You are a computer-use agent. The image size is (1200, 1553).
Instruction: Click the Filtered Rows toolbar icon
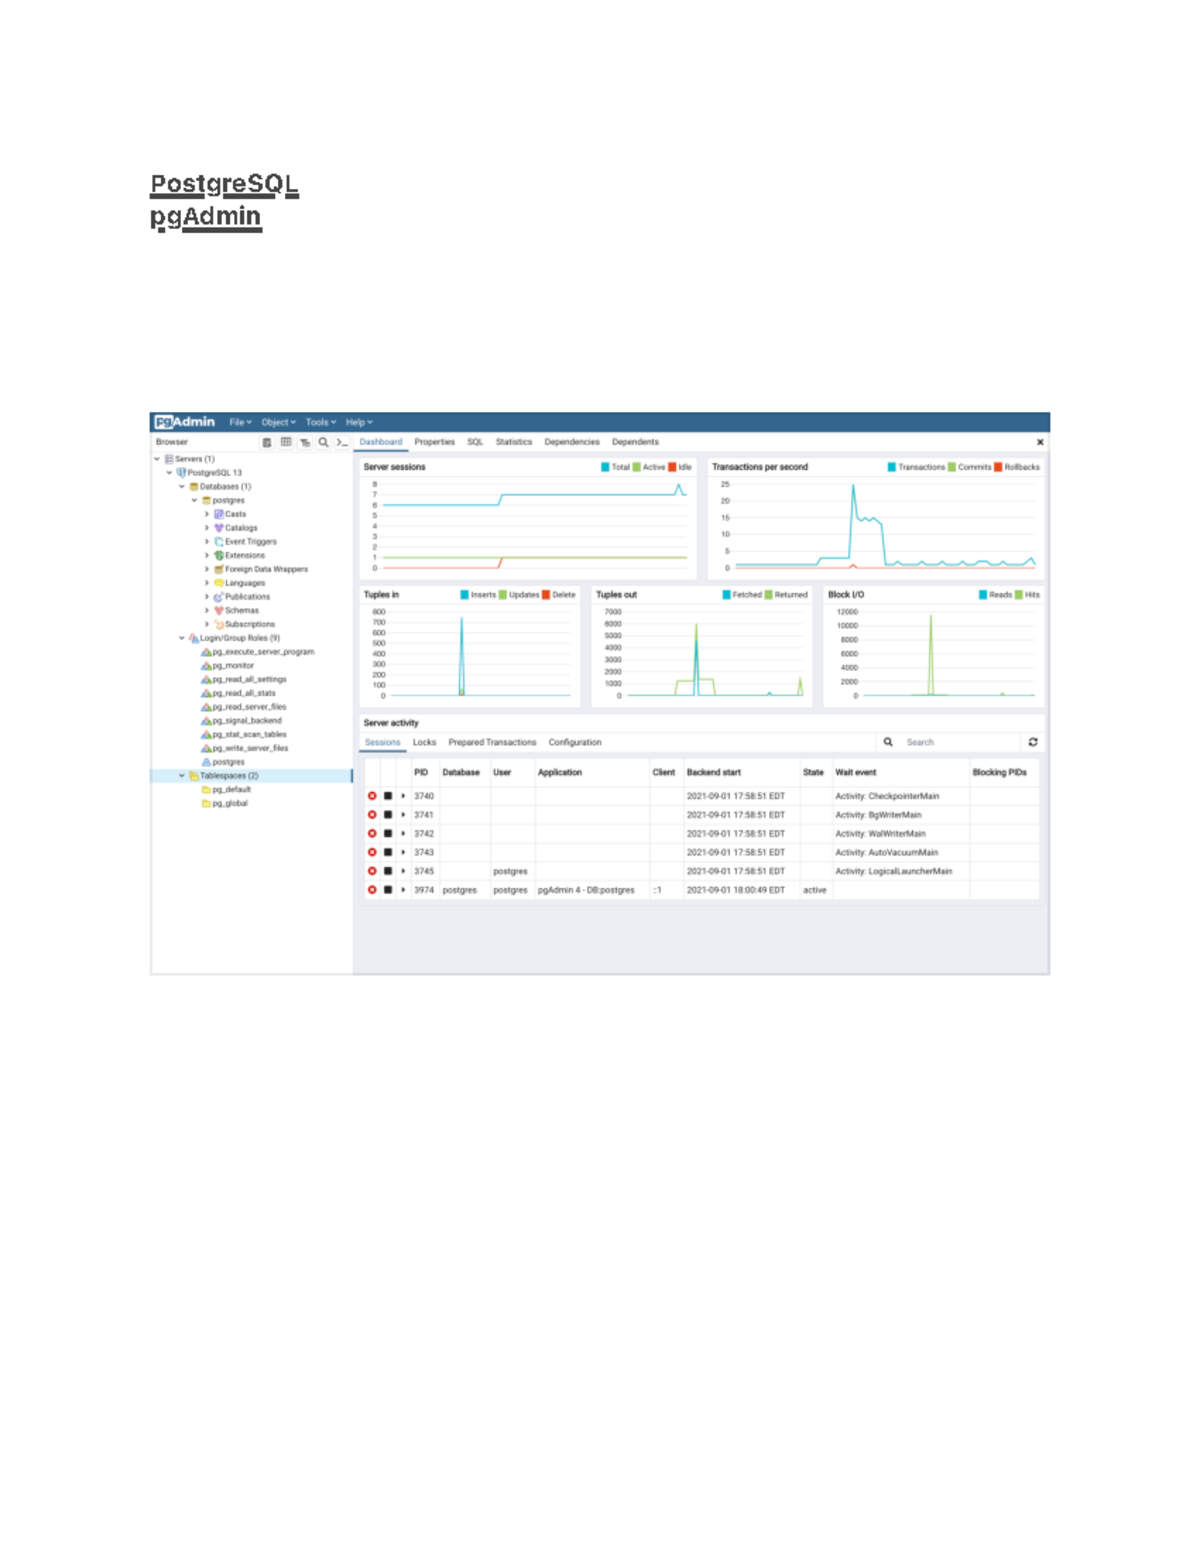point(305,442)
